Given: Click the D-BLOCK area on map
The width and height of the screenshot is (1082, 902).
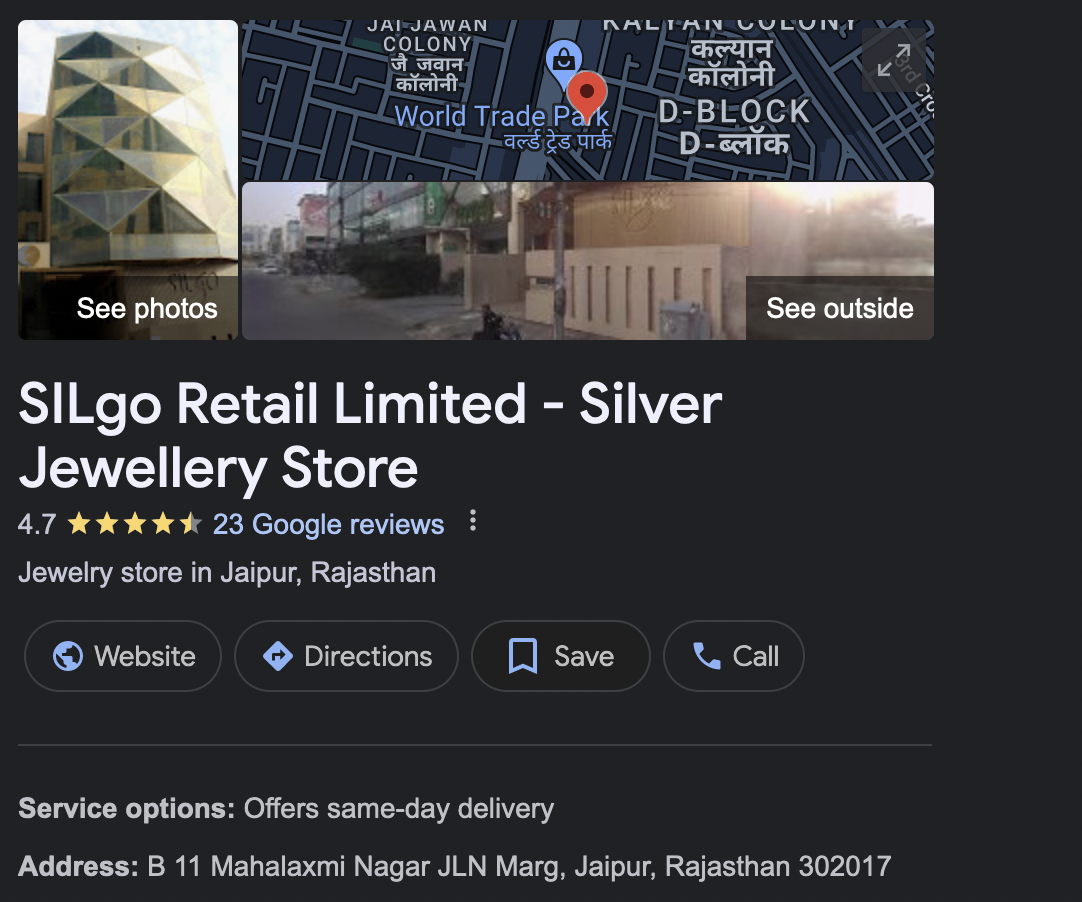Looking at the screenshot, I should 734,112.
